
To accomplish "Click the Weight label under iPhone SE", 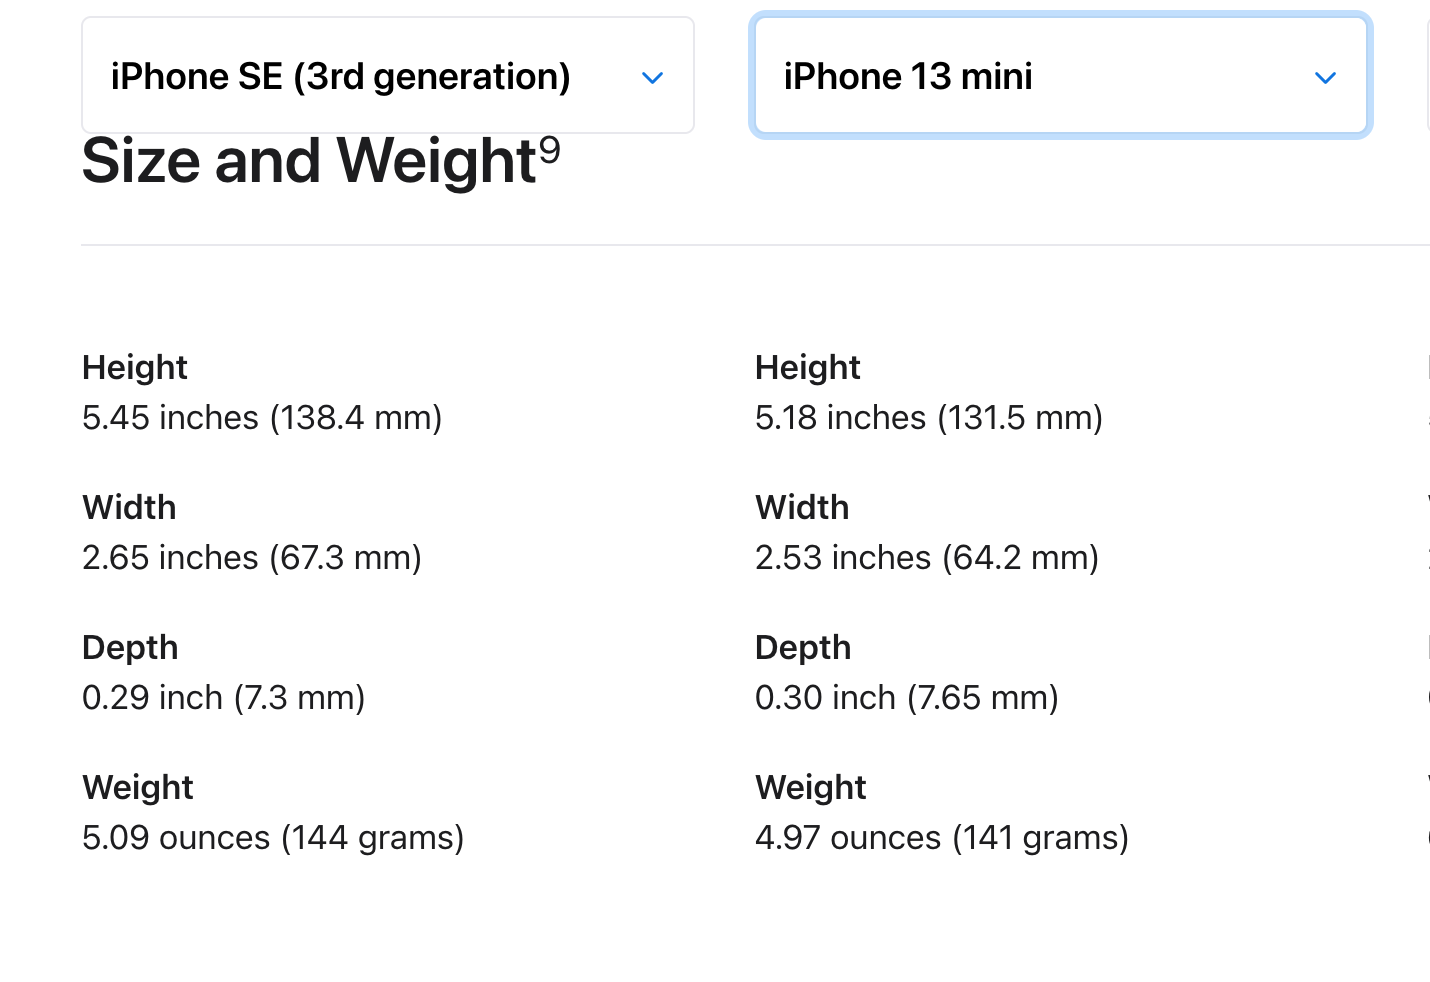I will [x=138, y=788].
